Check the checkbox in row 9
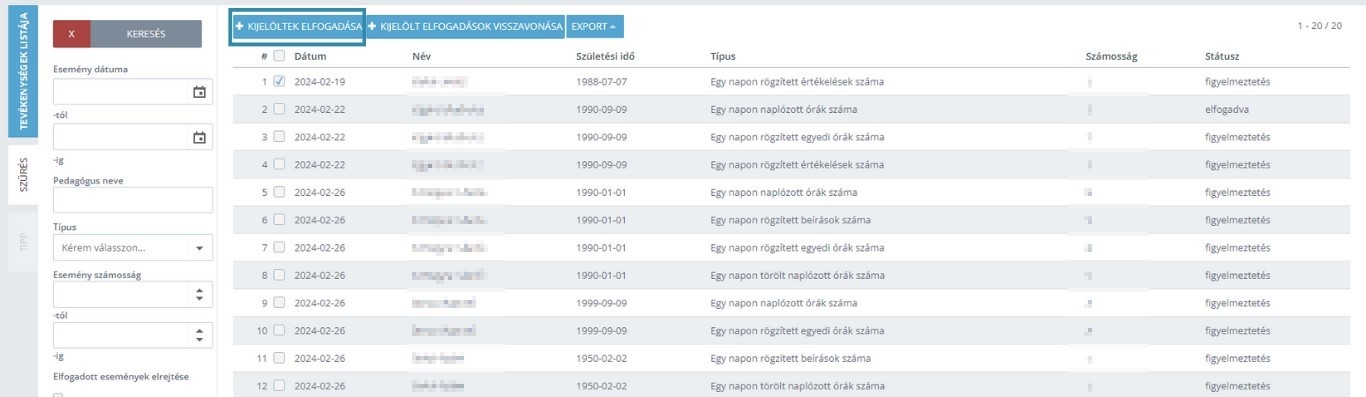This screenshot has width=1366, height=397. tap(279, 302)
